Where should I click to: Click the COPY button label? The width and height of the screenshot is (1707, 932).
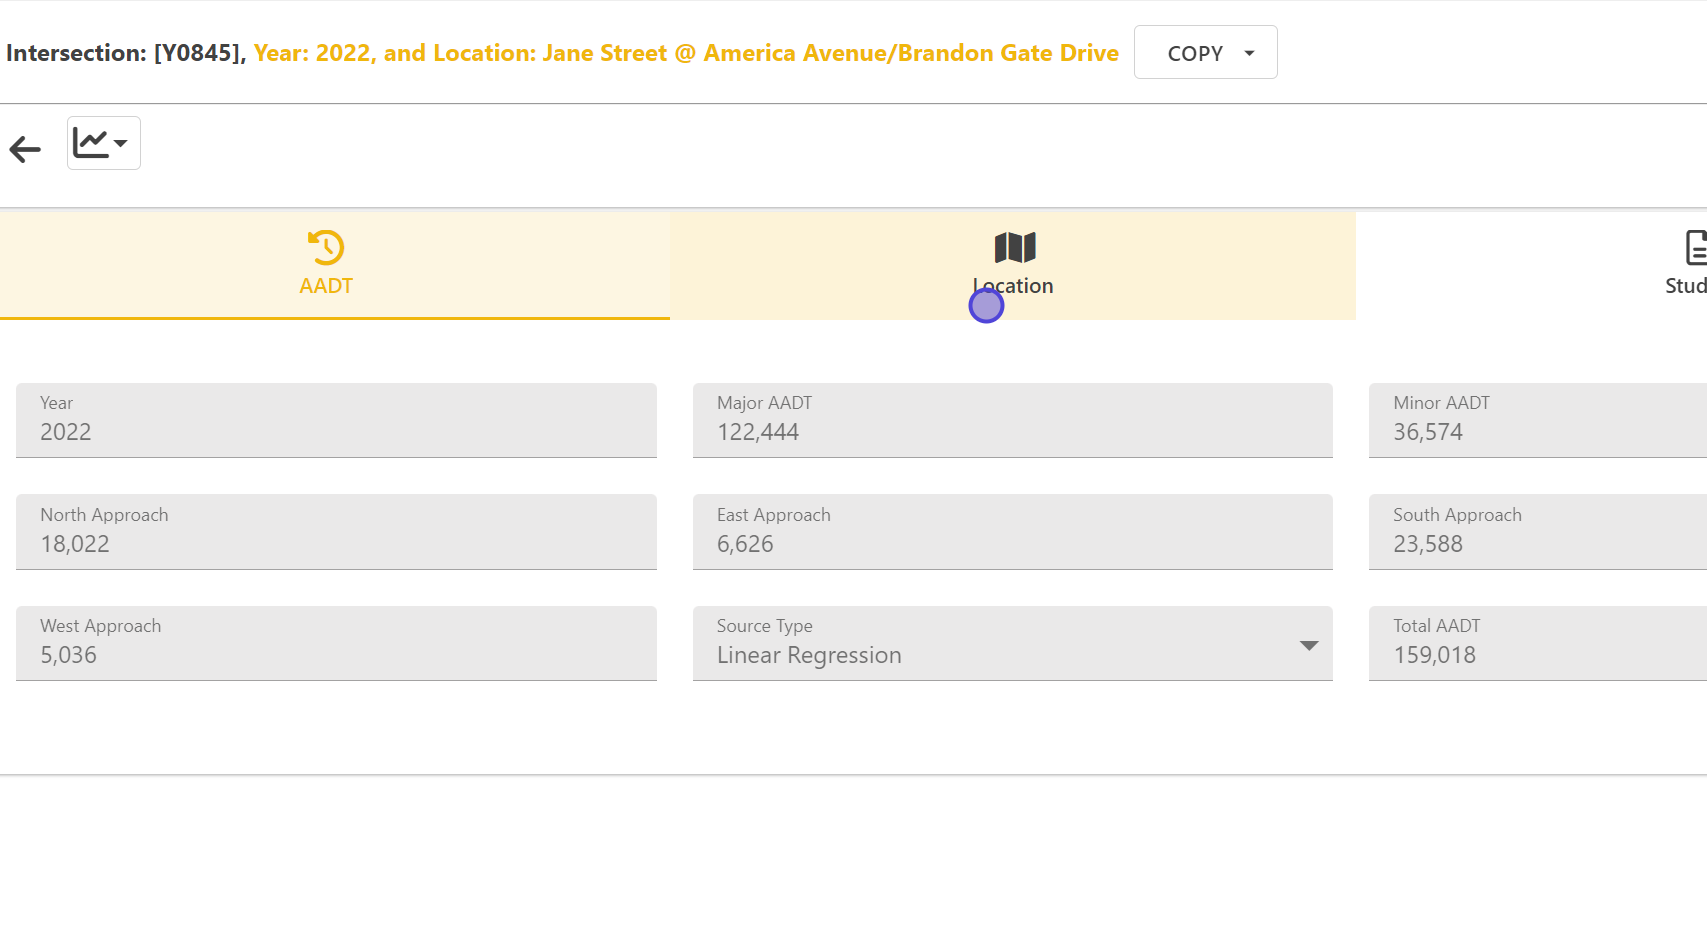tap(1194, 53)
